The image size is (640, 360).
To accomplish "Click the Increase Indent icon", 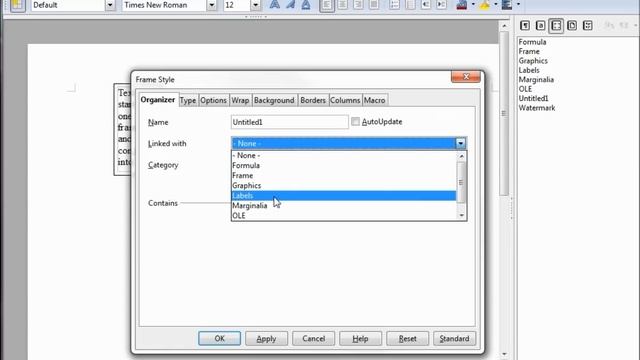I will point(441,5).
